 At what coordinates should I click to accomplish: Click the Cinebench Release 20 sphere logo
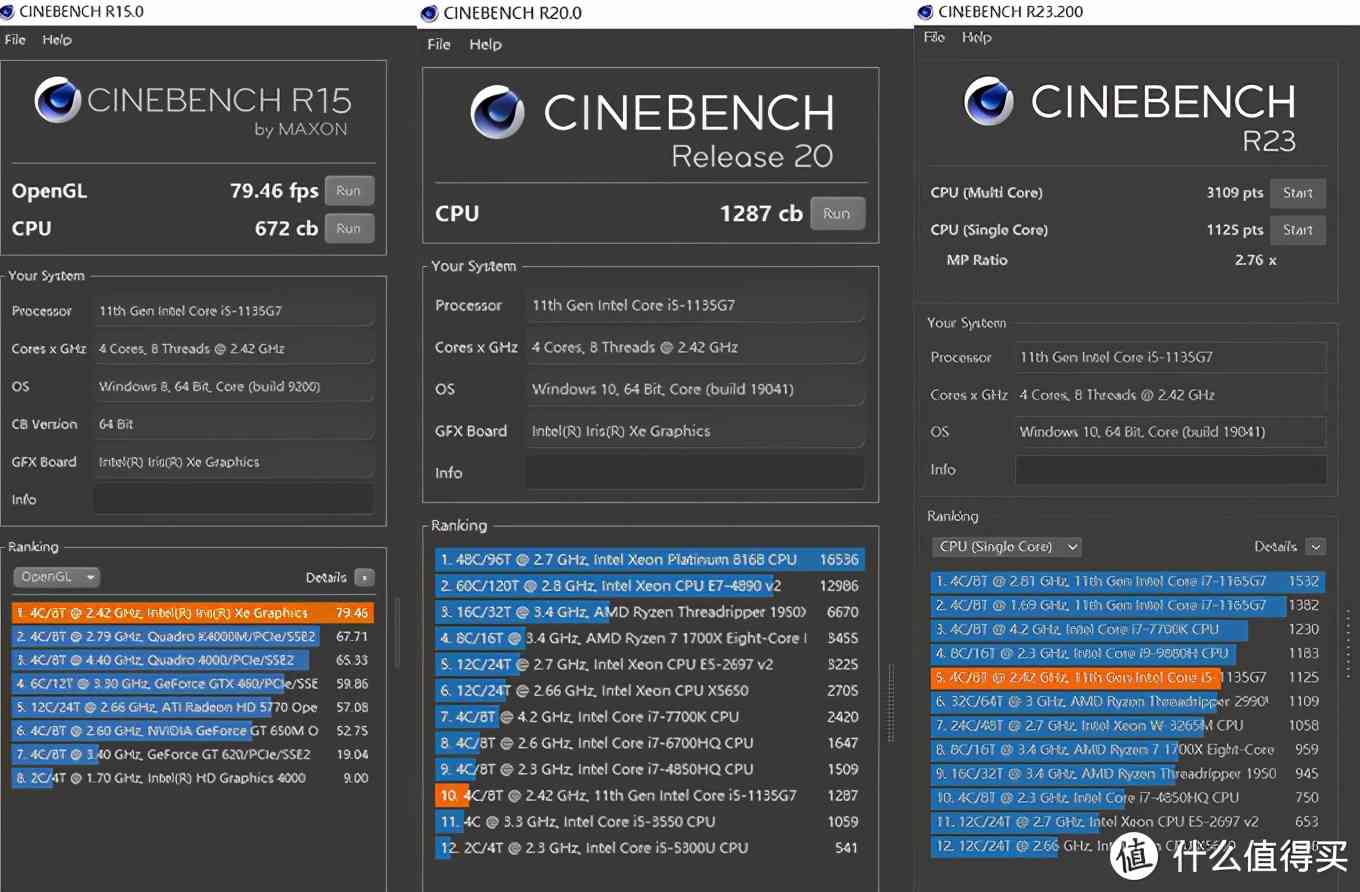(498, 112)
